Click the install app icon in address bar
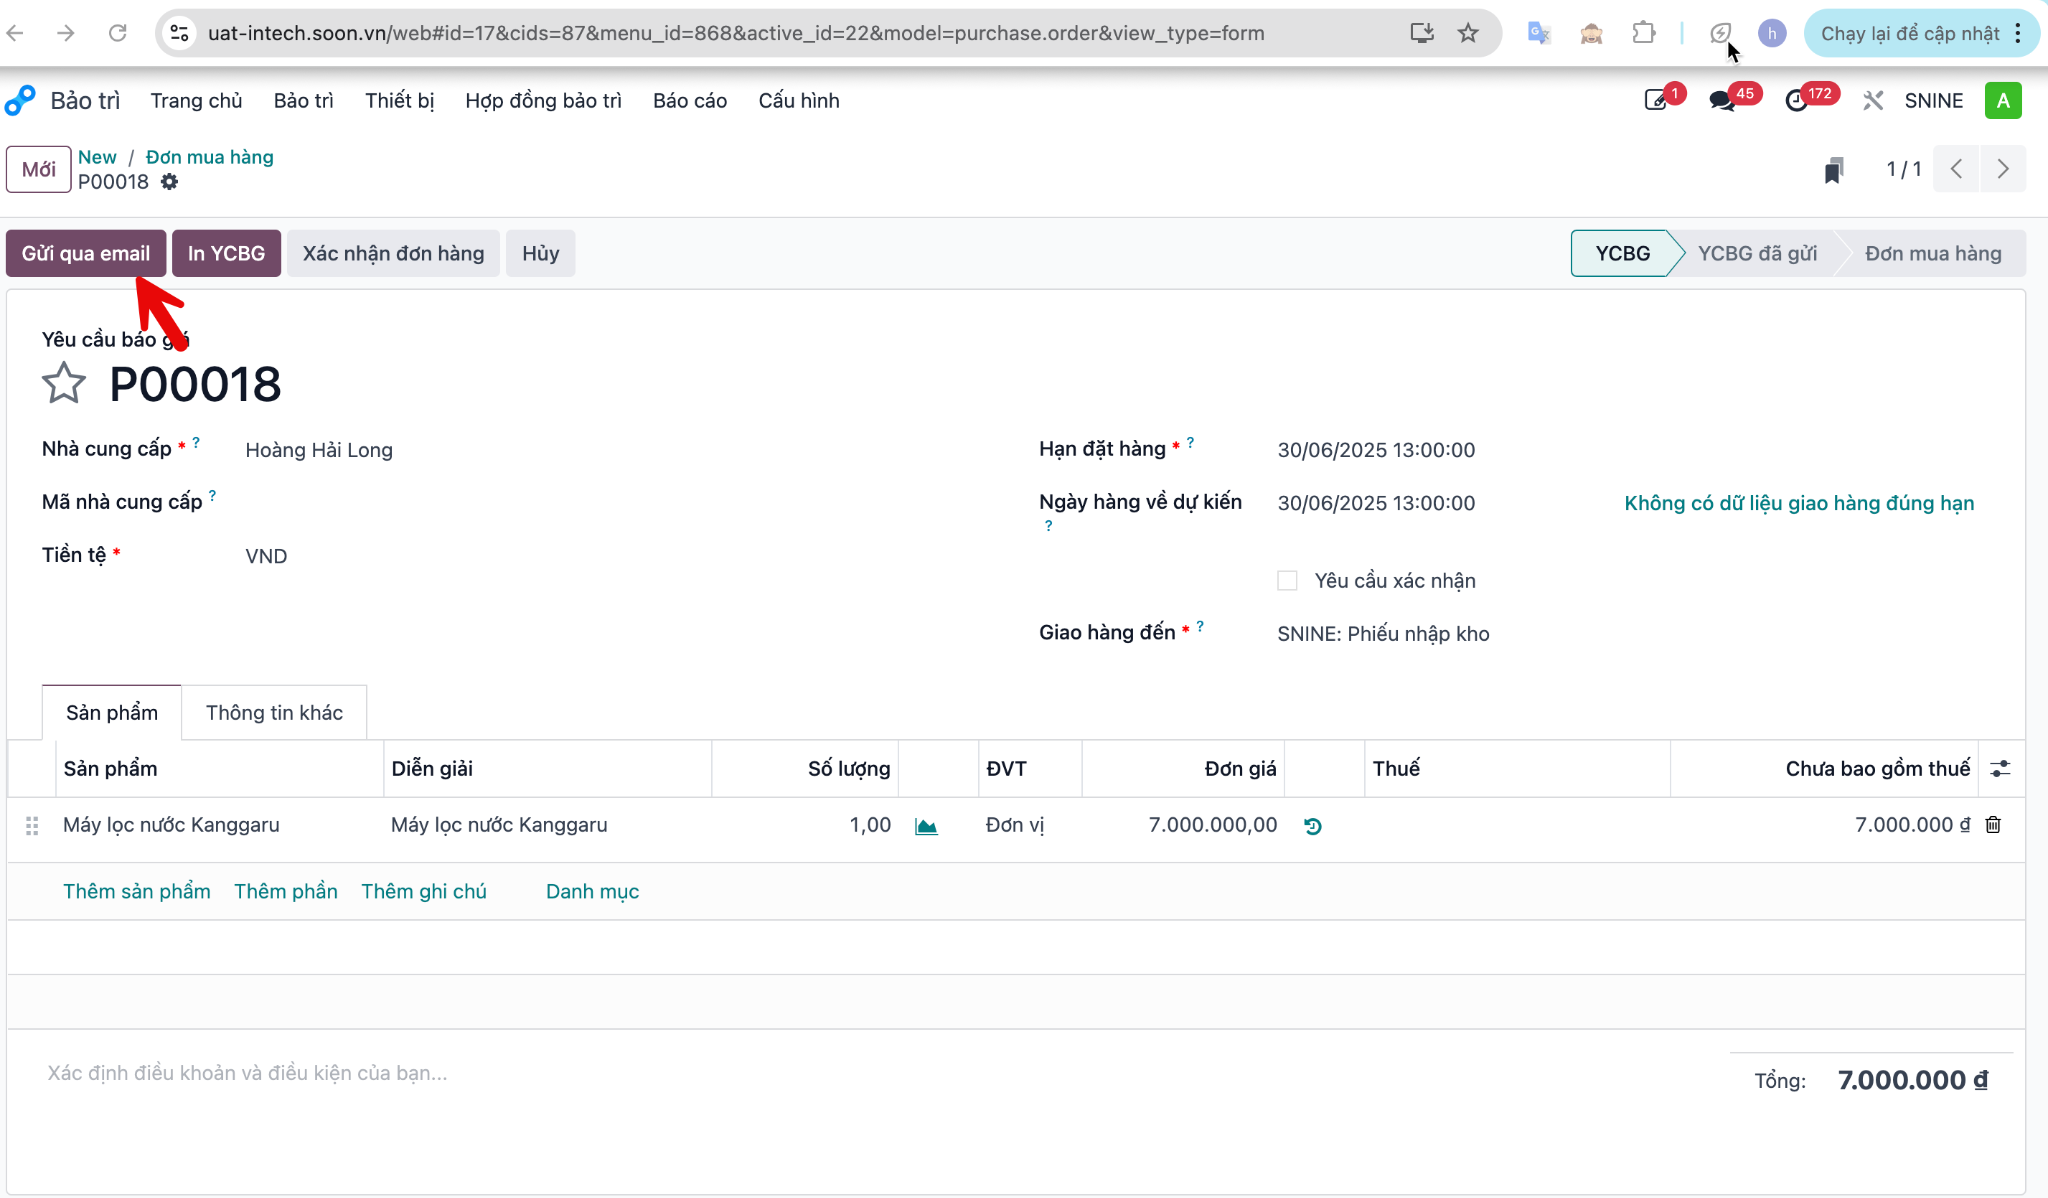 pos(1422,33)
